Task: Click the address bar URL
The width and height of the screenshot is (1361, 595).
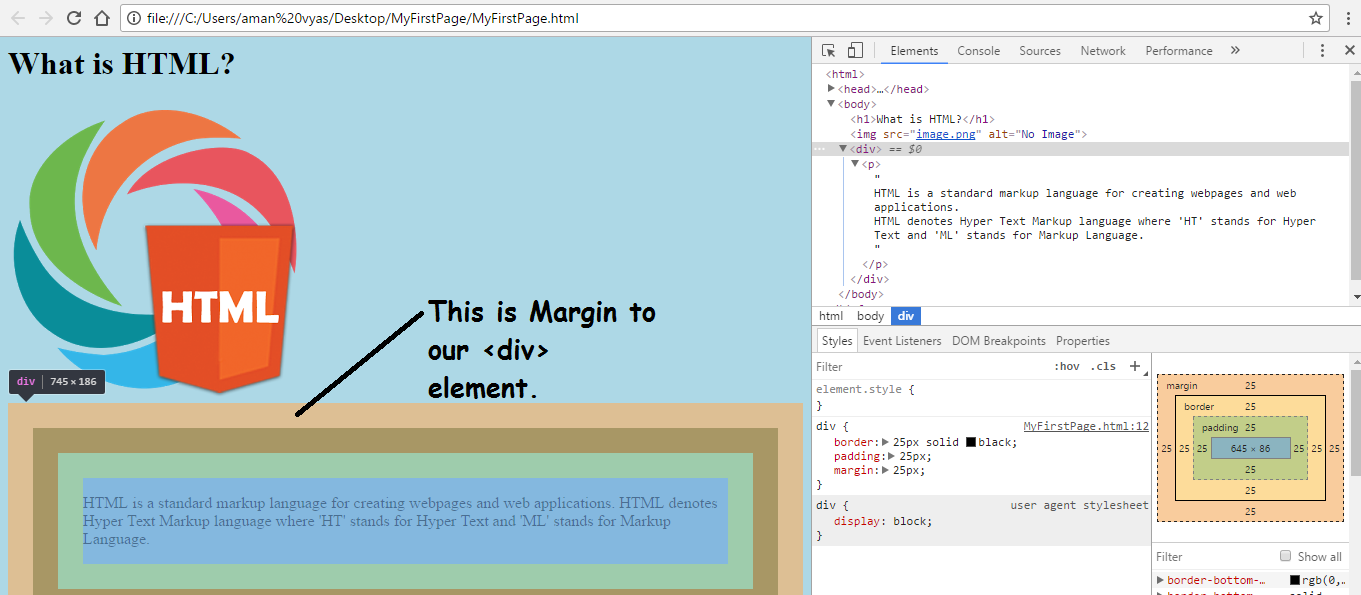Action: (363, 18)
